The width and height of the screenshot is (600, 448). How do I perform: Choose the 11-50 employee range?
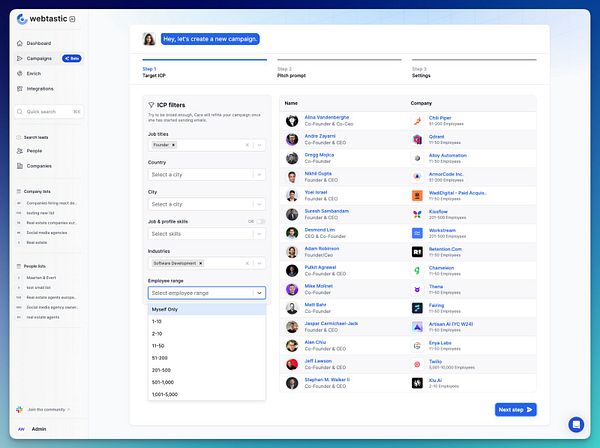coord(207,346)
